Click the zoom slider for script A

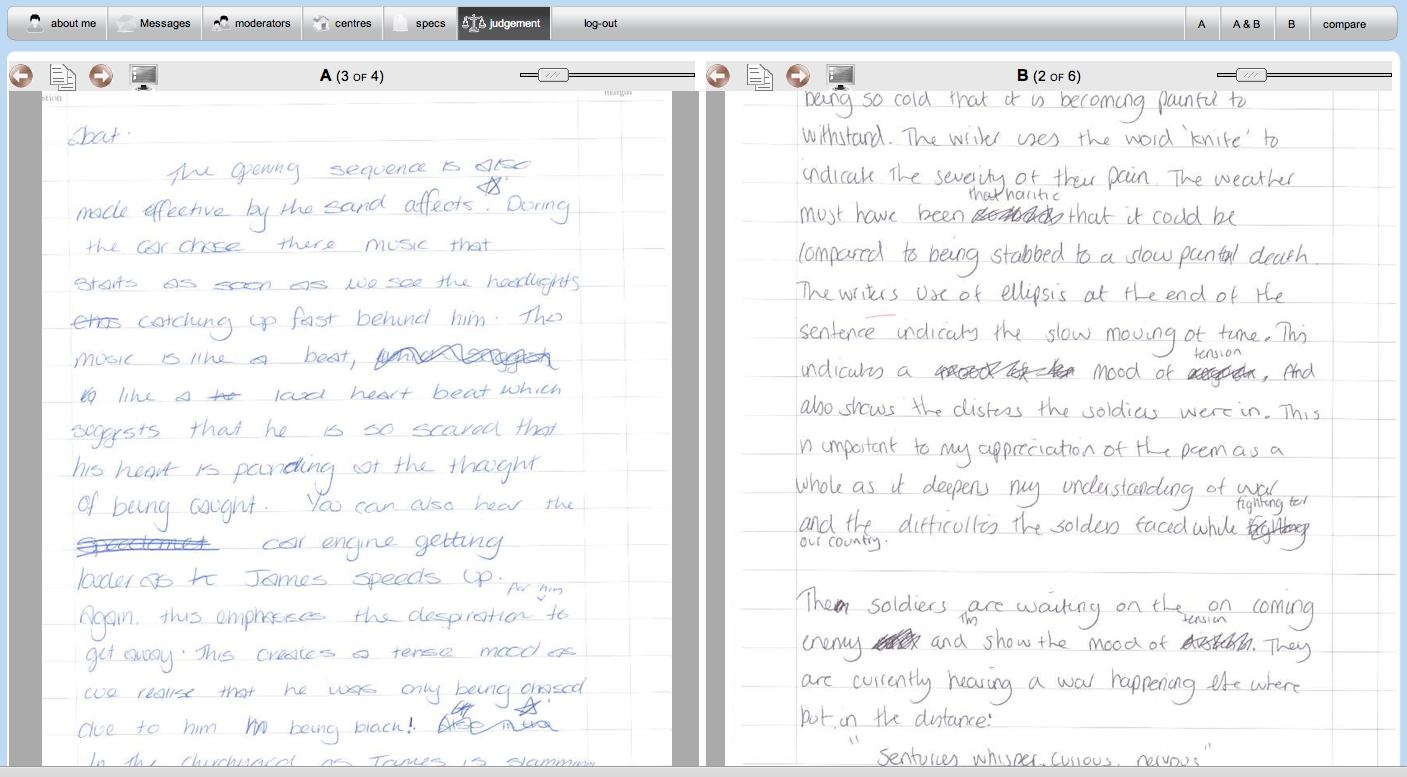coord(553,75)
